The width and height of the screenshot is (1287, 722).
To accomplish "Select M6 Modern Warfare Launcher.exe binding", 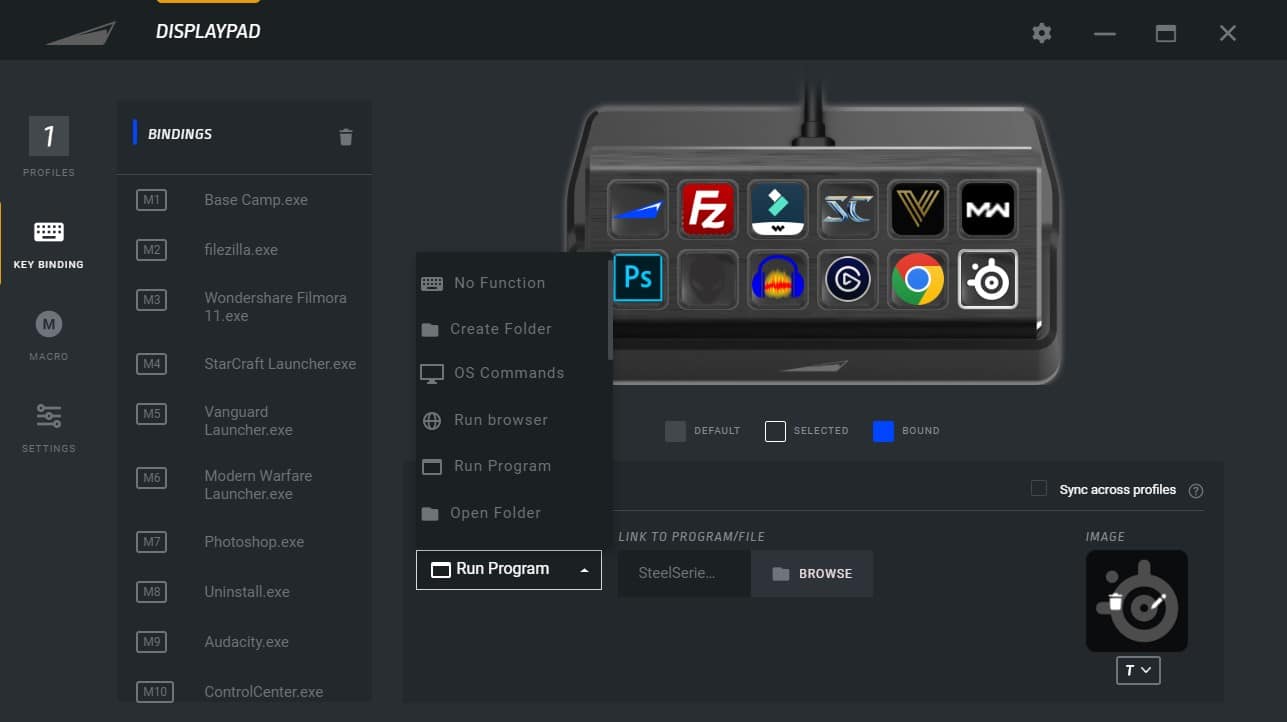I will 244,485.
